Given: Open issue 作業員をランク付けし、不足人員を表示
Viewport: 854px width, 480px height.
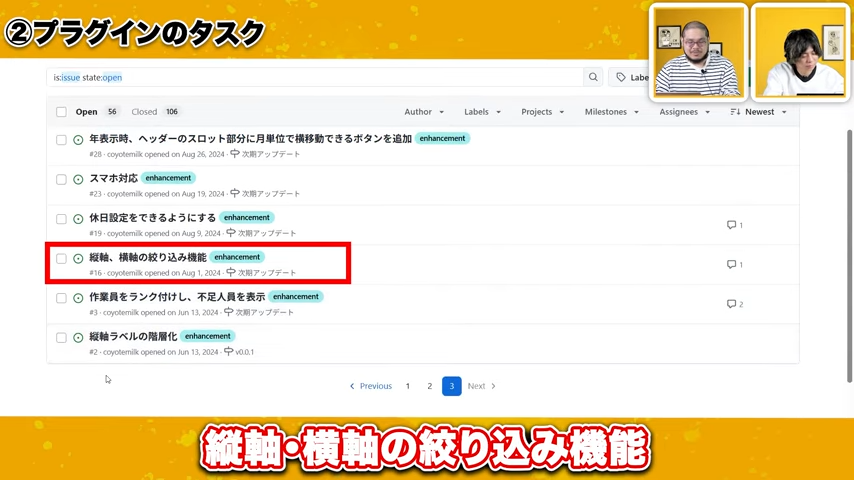Looking at the screenshot, I should tap(177, 297).
